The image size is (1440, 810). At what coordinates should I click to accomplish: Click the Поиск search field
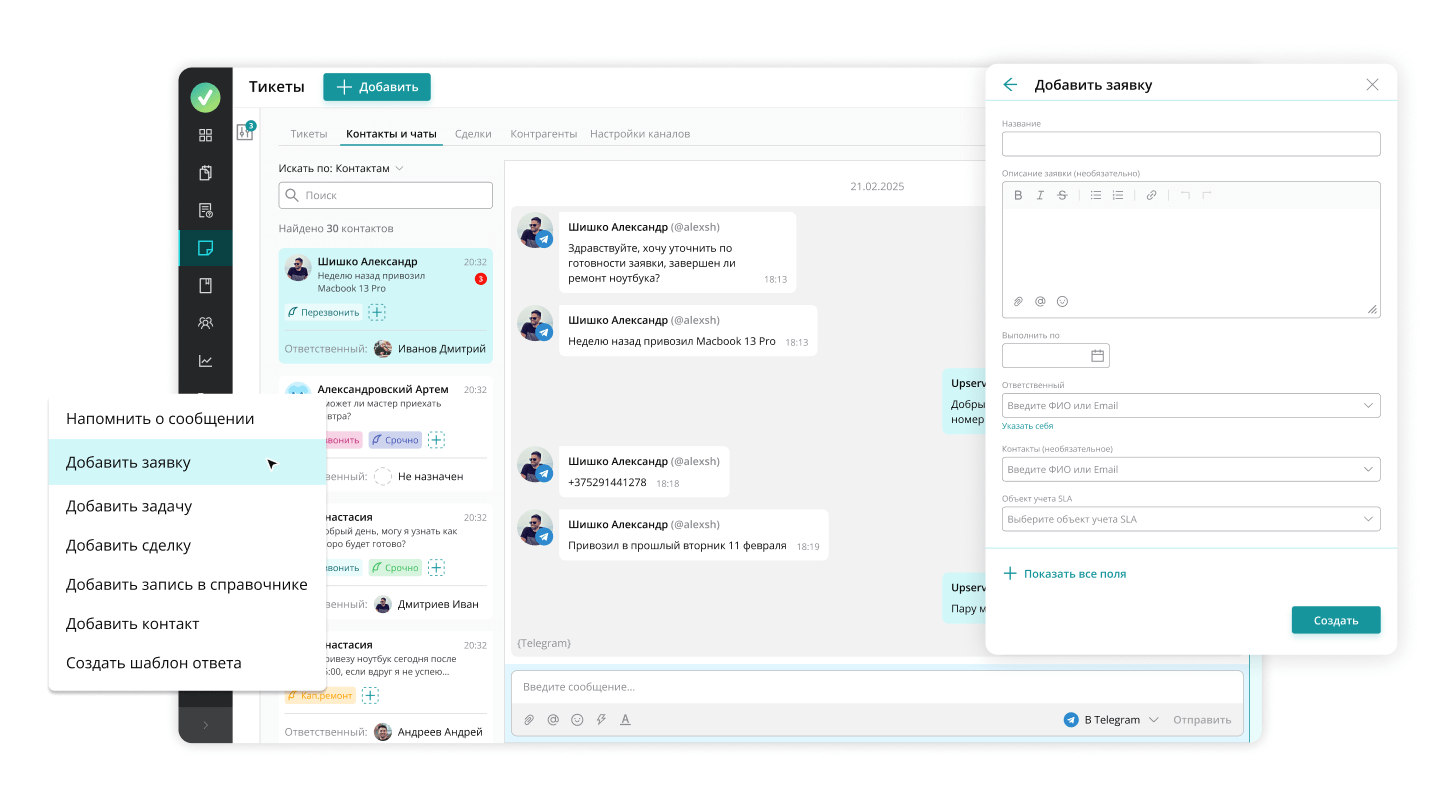tap(385, 195)
